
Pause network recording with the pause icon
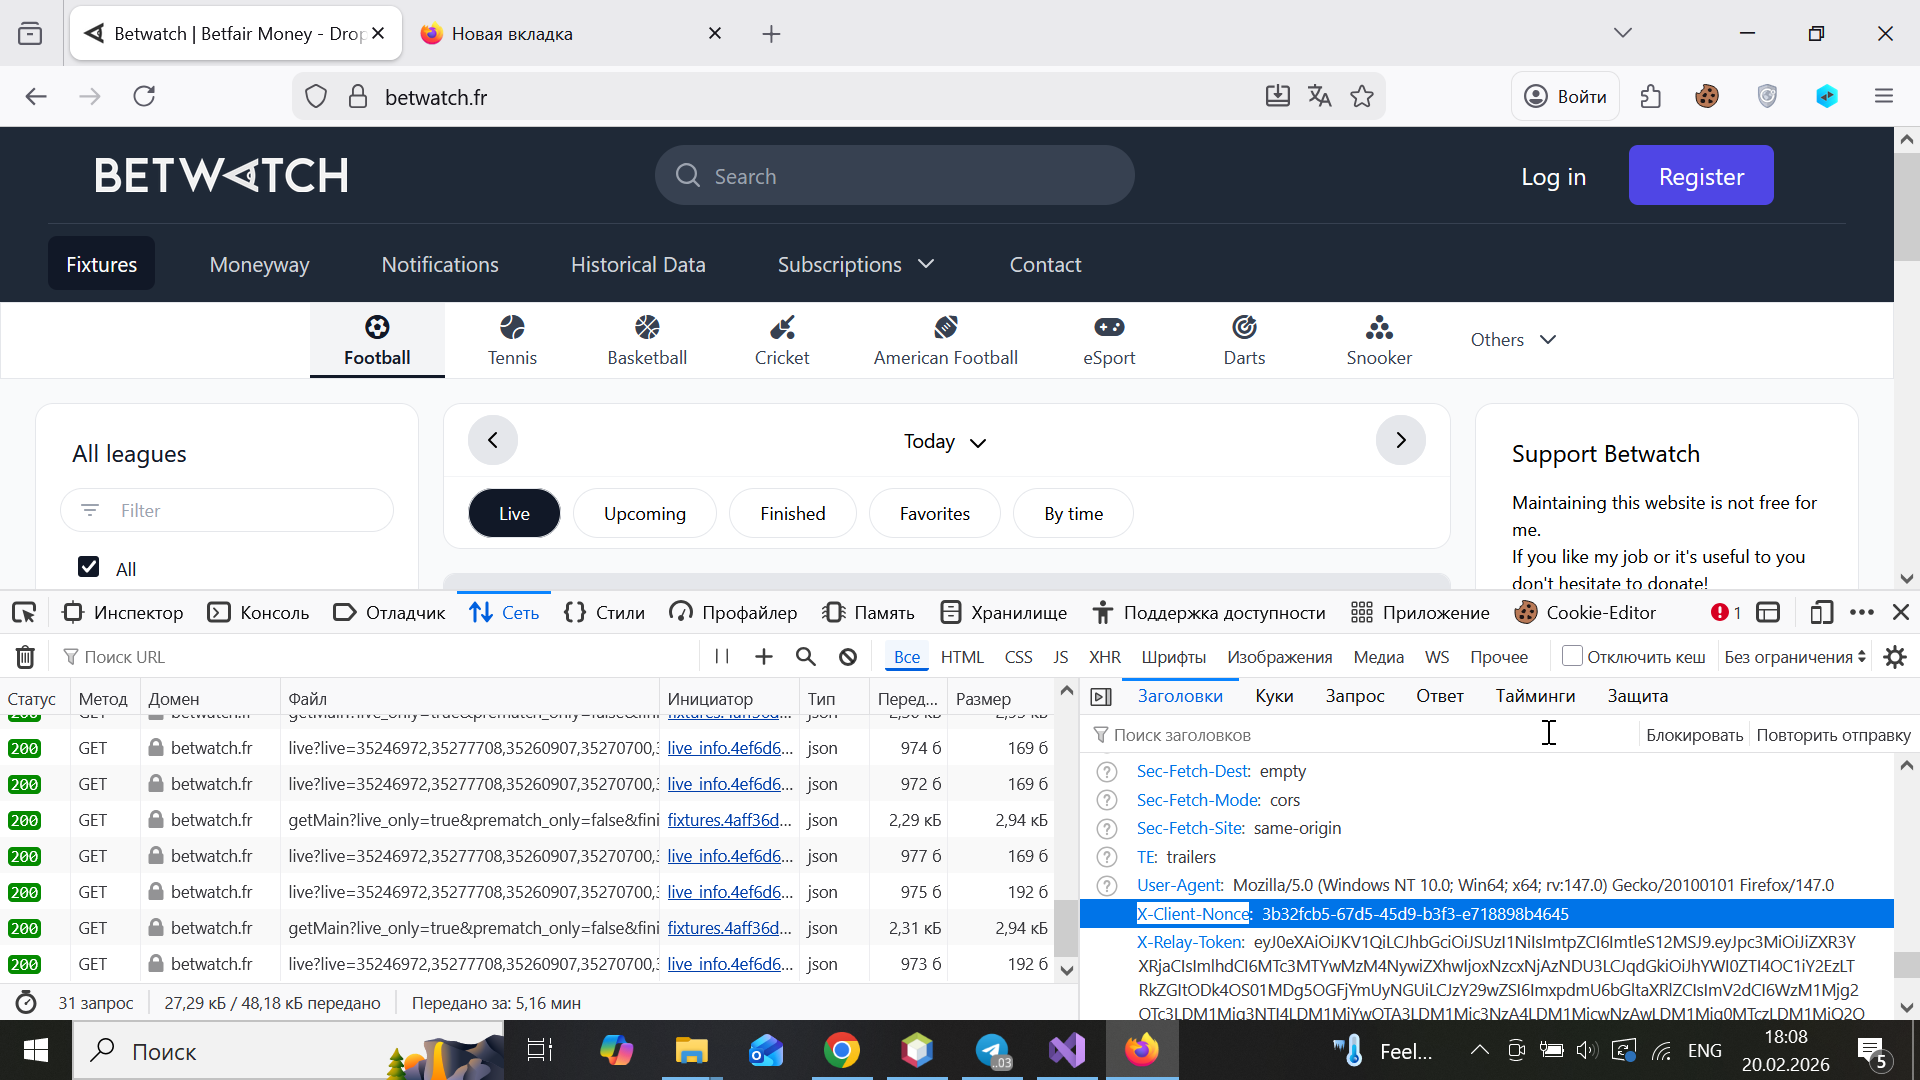(721, 657)
